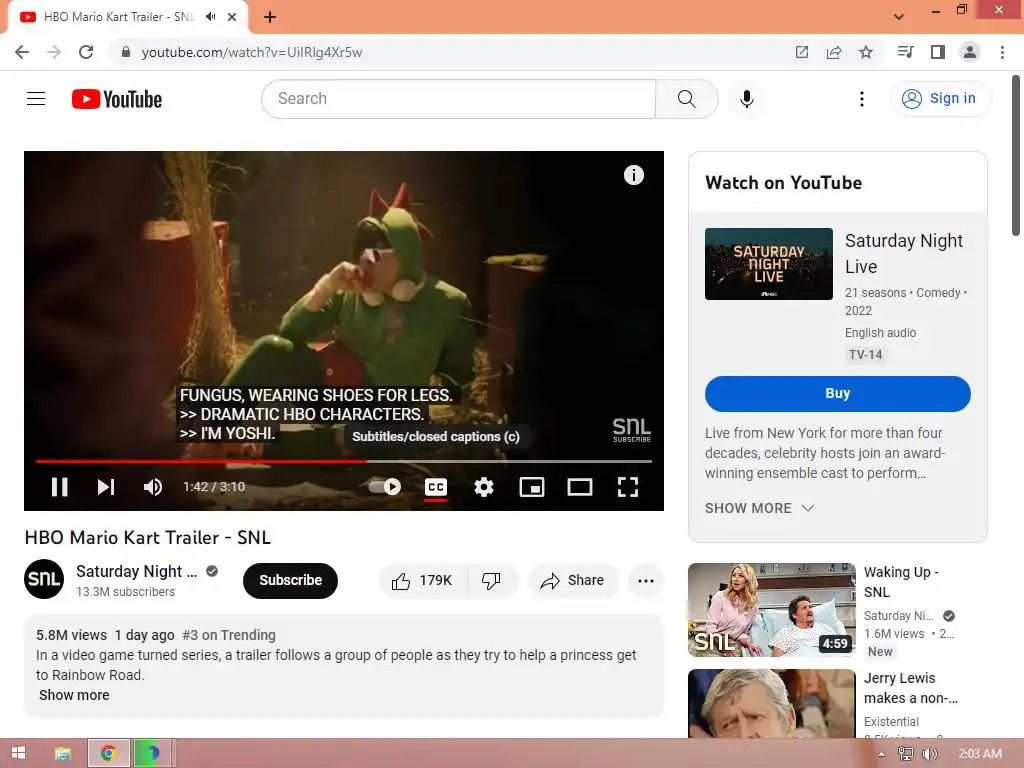Open the Jerry Lewis video thumbnail

772,703
